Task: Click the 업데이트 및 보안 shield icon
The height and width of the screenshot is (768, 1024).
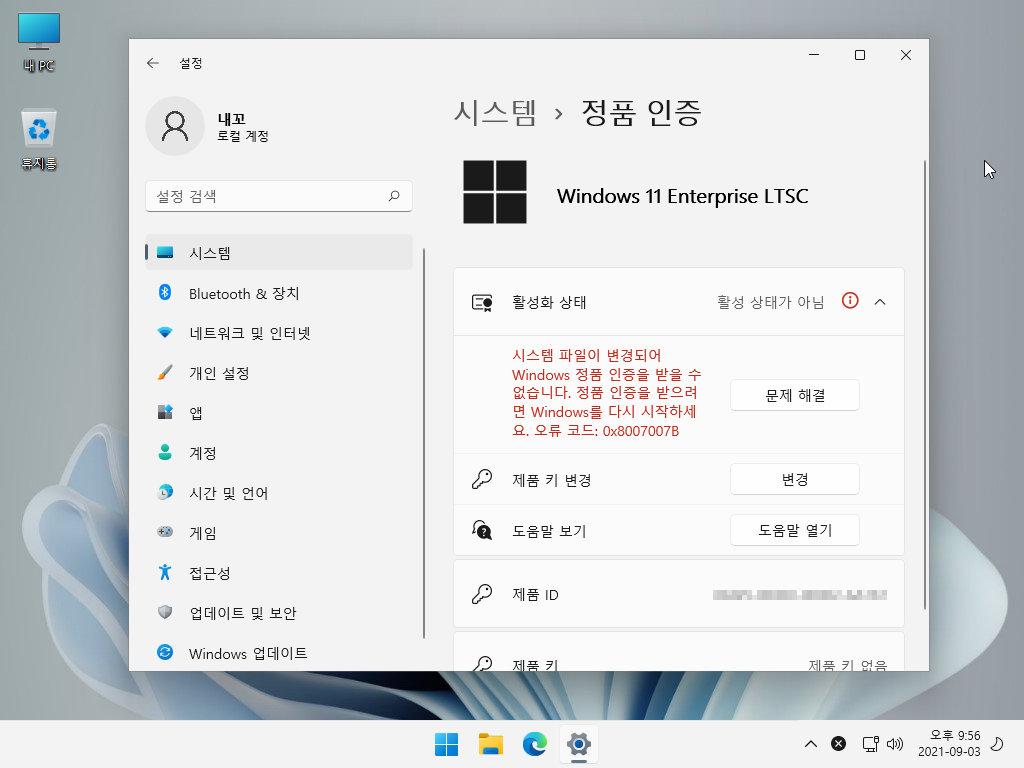Action: click(165, 613)
